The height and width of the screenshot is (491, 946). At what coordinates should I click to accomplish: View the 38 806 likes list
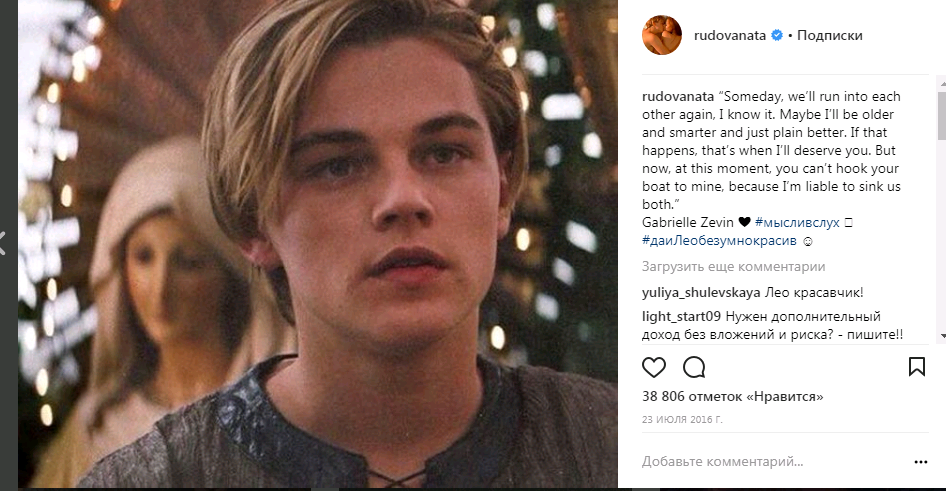click(732, 397)
